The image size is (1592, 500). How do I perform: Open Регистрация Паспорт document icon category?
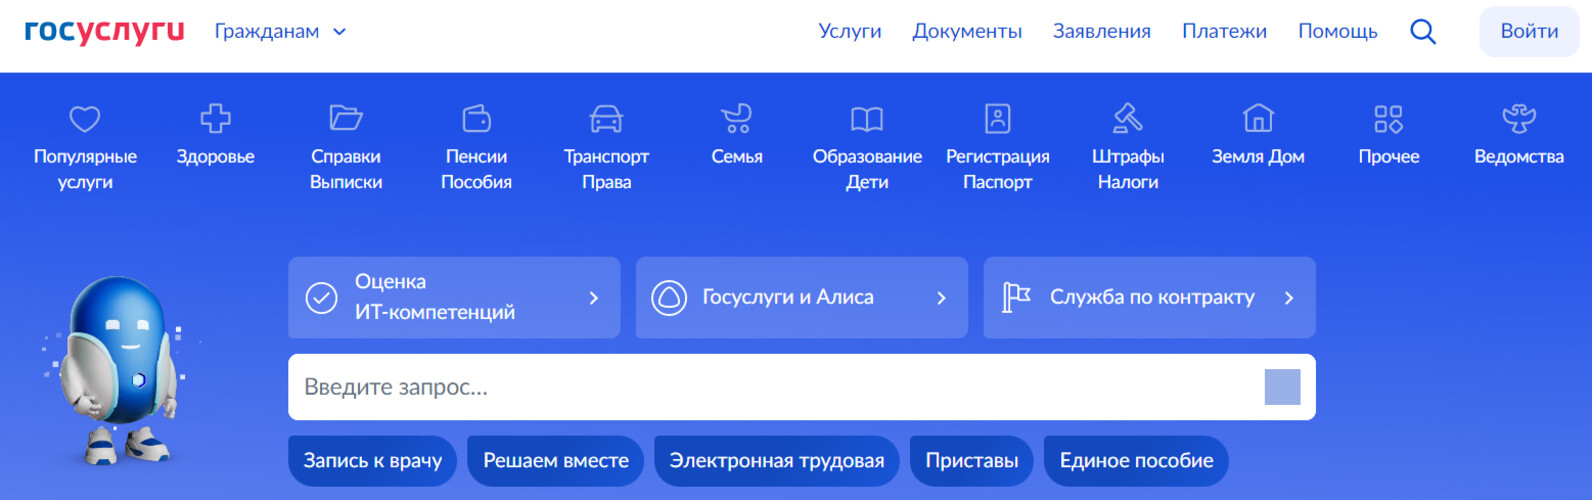(x=998, y=147)
